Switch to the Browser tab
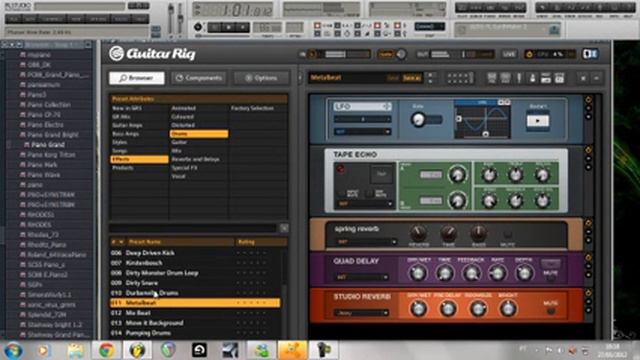 [137, 78]
